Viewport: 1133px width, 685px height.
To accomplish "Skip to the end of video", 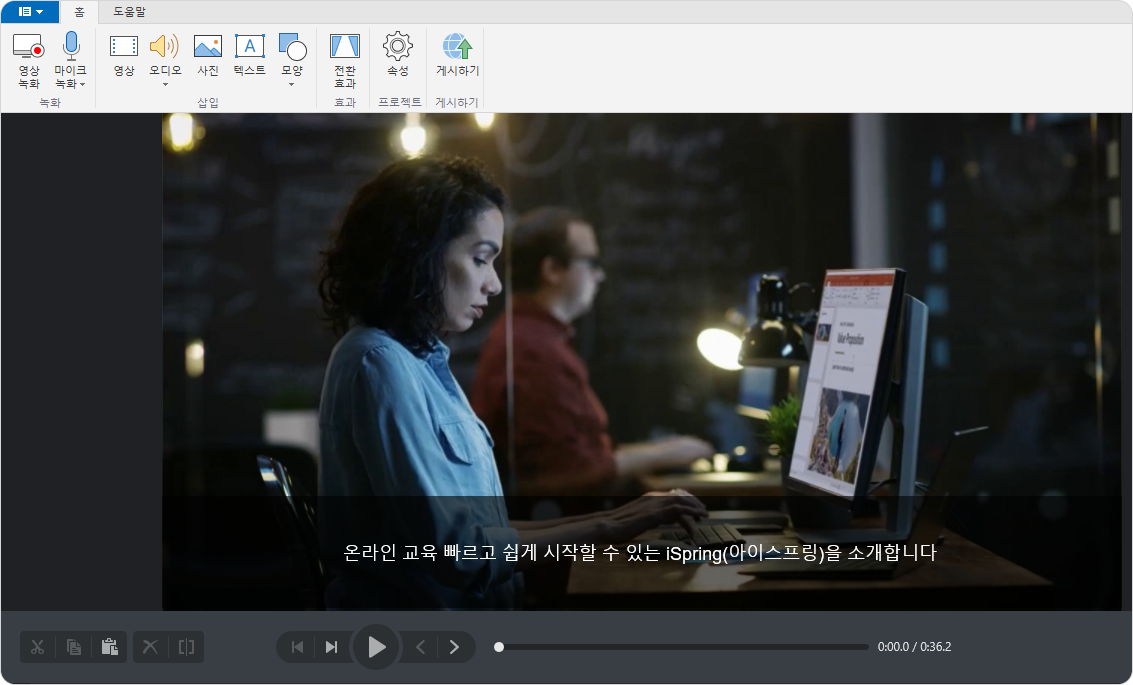I will tap(331, 647).
